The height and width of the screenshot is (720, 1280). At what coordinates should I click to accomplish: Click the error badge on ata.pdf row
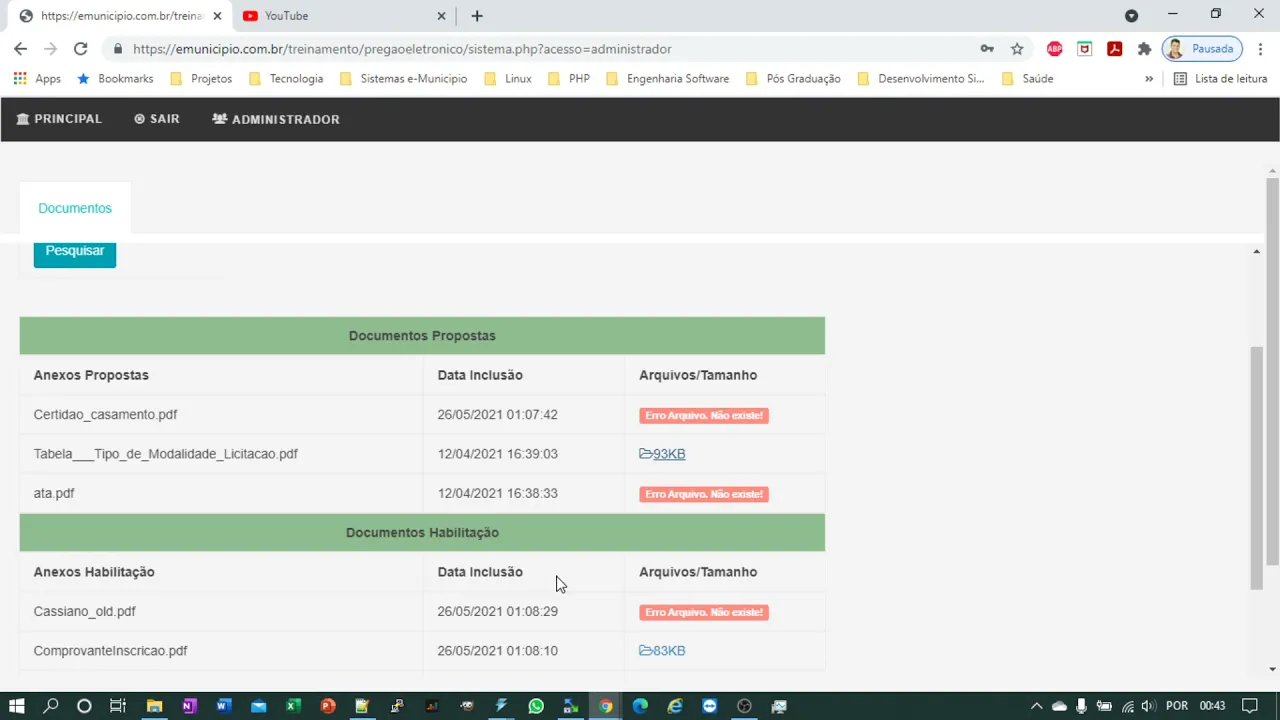click(704, 494)
